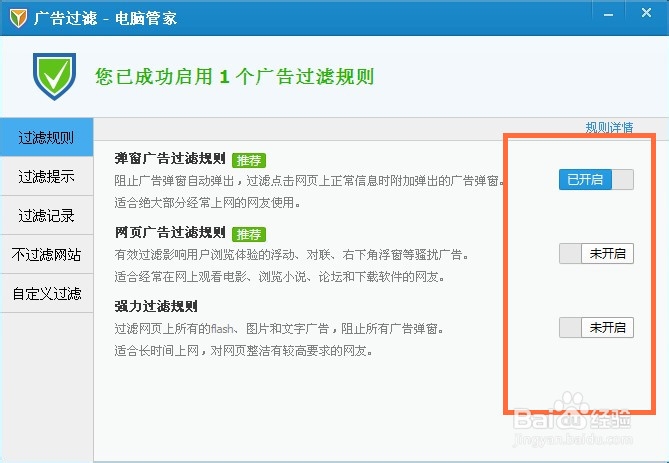The width and height of the screenshot is (669, 463).
Task: Click the text 适合长时间上网，对网页整洁有较高要求的网友
Action: click(244, 351)
